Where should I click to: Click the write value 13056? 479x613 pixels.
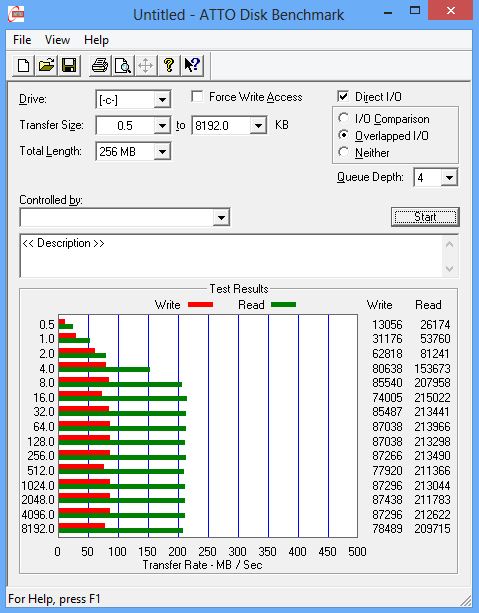[387, 324]
